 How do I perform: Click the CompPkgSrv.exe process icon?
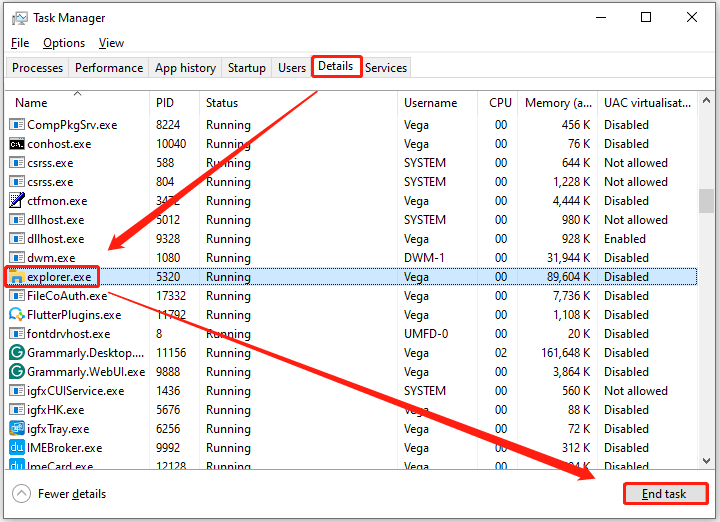(x=17, y=124)
